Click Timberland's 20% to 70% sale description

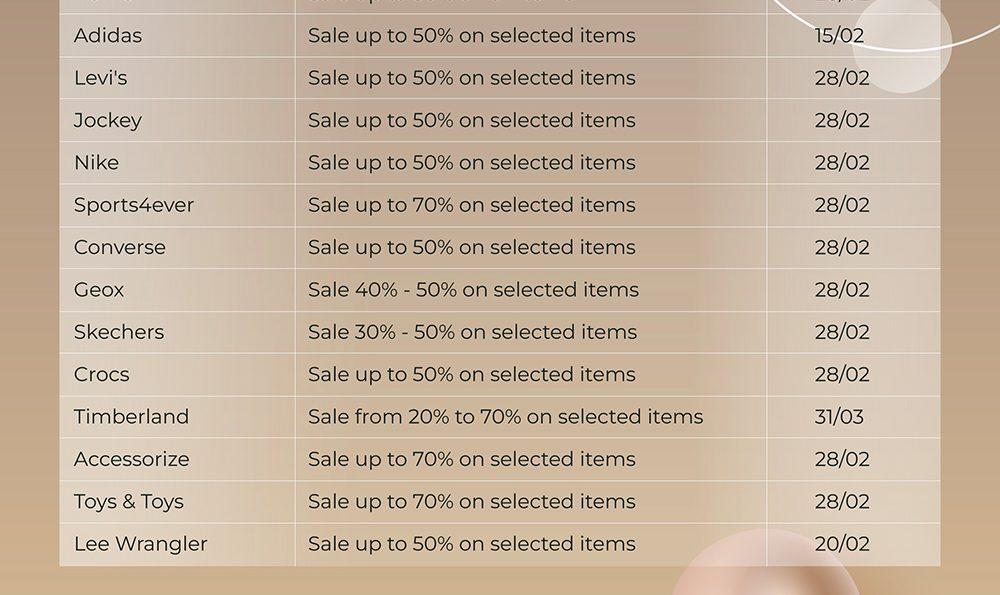[x=506, y=417]
